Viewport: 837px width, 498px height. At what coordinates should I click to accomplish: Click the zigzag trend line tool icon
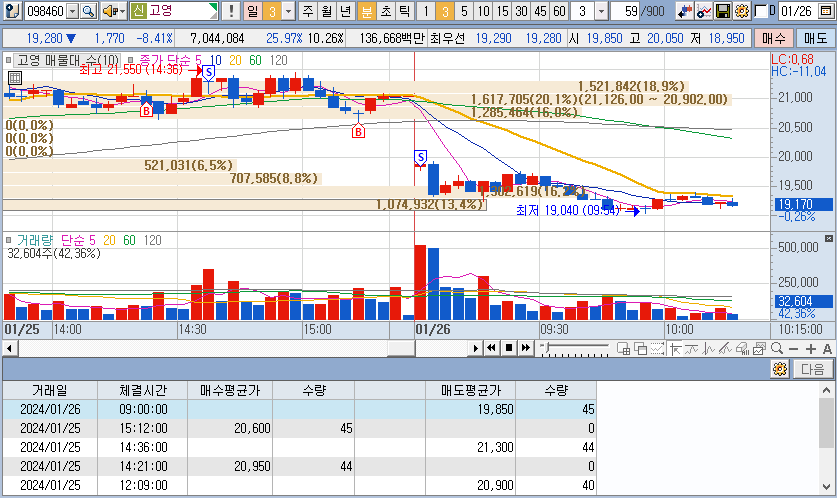[x=708, y=349]
